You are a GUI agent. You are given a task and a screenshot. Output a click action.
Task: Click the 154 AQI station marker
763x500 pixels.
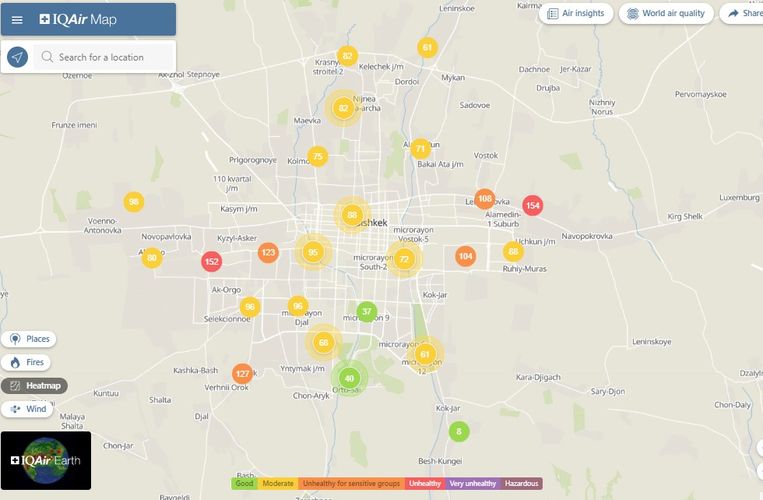pyautogui.click(x=533, y=205)
